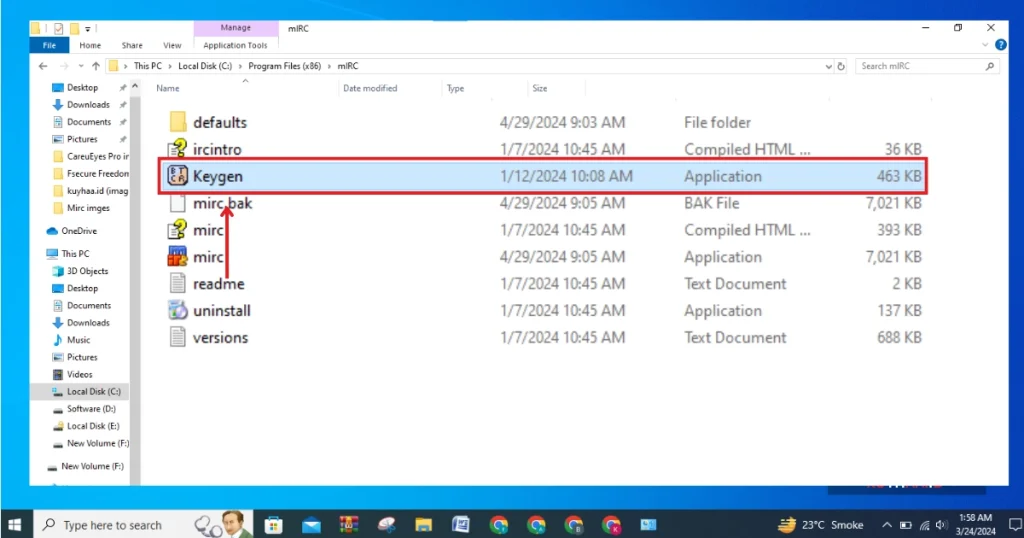Navigate to Local Disk (C:) breadcrumb
Viewport: 1024px width, 538px height.
(x=205, y=66)
